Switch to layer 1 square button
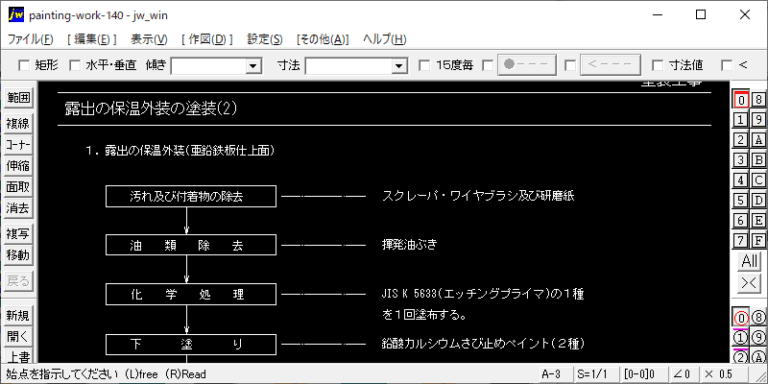 tap(741, 120)
